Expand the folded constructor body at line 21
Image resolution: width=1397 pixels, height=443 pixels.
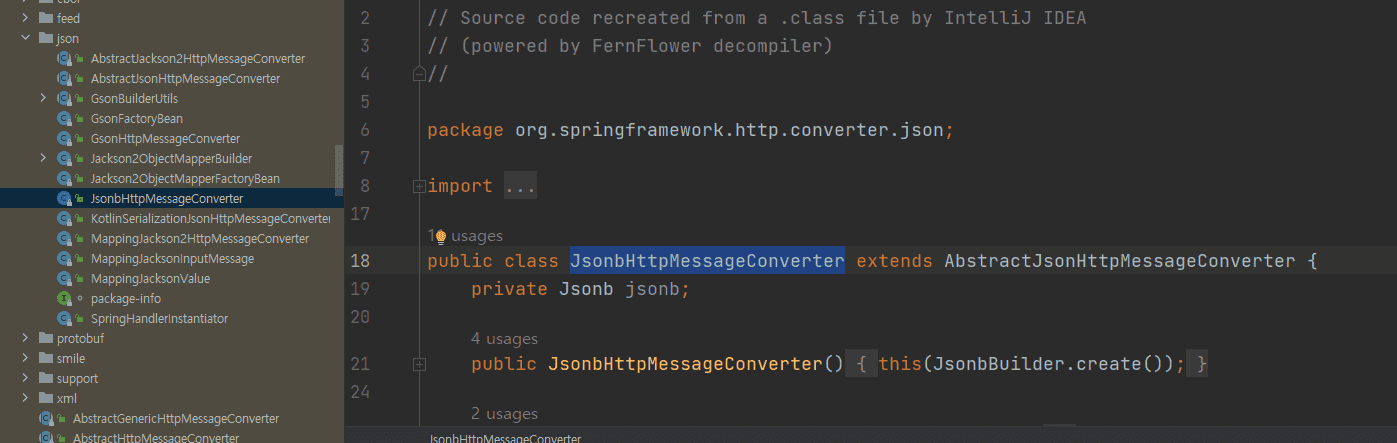(x=419, y=365)
